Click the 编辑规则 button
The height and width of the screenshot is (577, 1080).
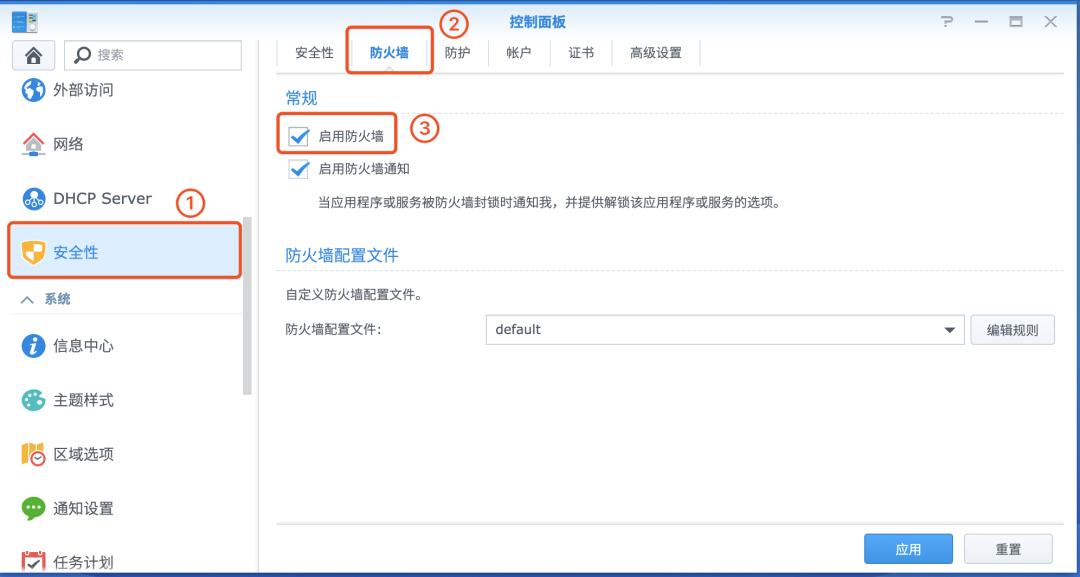1013,329
